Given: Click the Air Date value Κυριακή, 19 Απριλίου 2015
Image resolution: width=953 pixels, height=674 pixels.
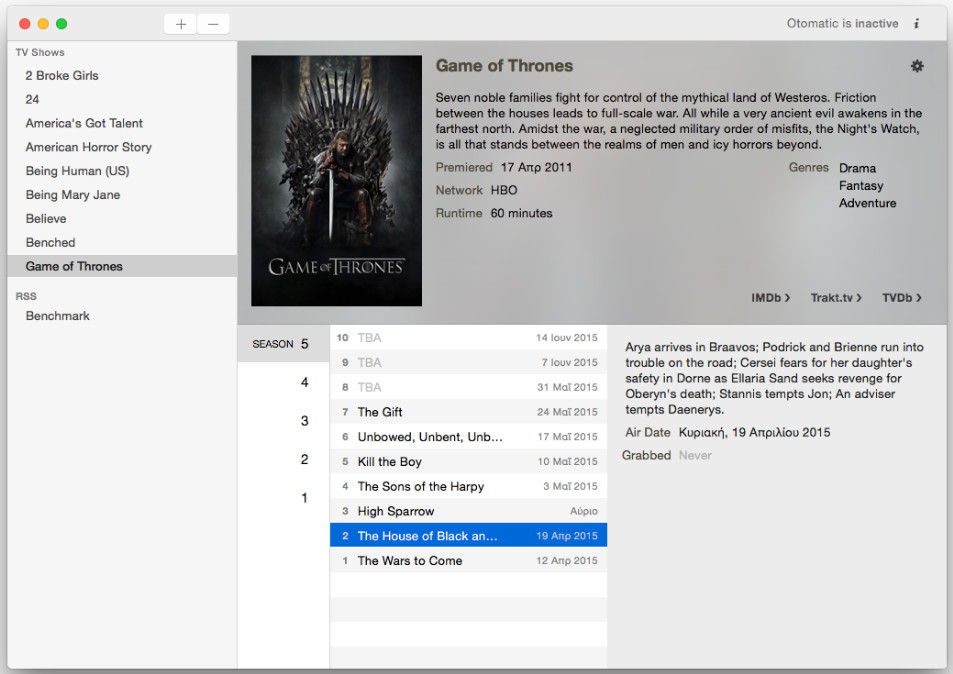Looking at the screenshot, I should click(754, 432).
